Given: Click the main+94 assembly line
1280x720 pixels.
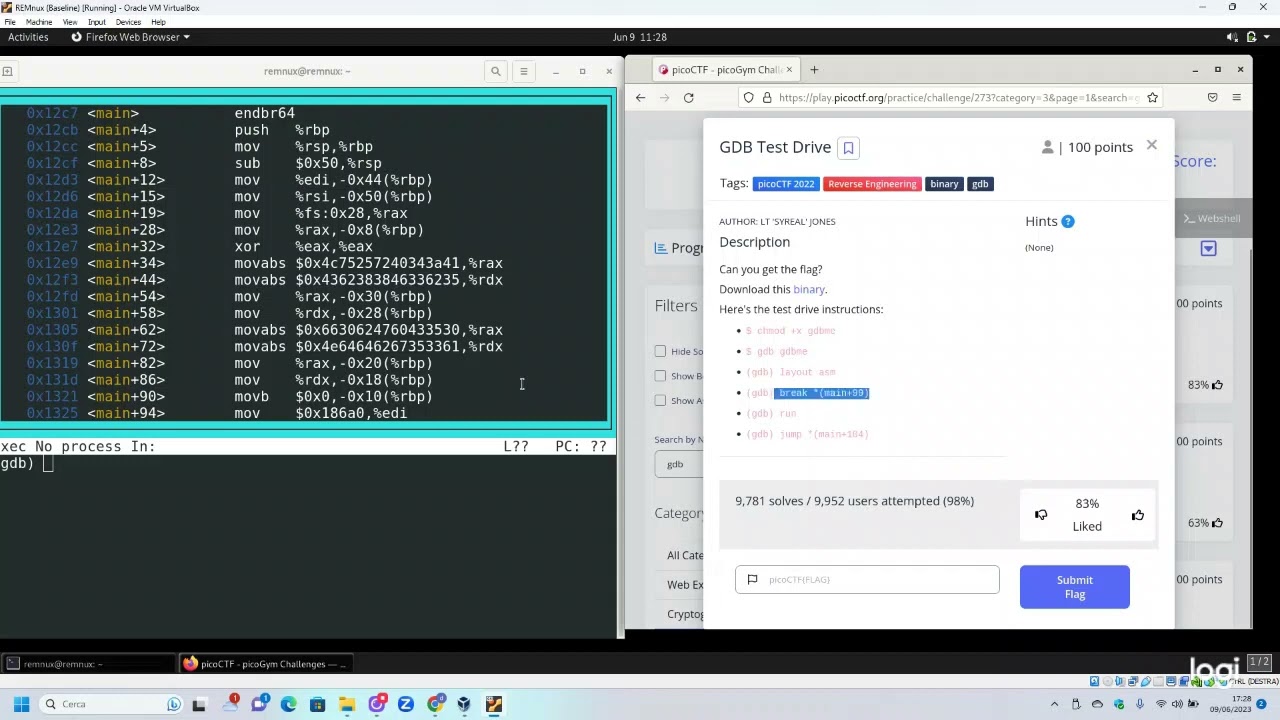Looking at the screenshot, I should (304, 413).
